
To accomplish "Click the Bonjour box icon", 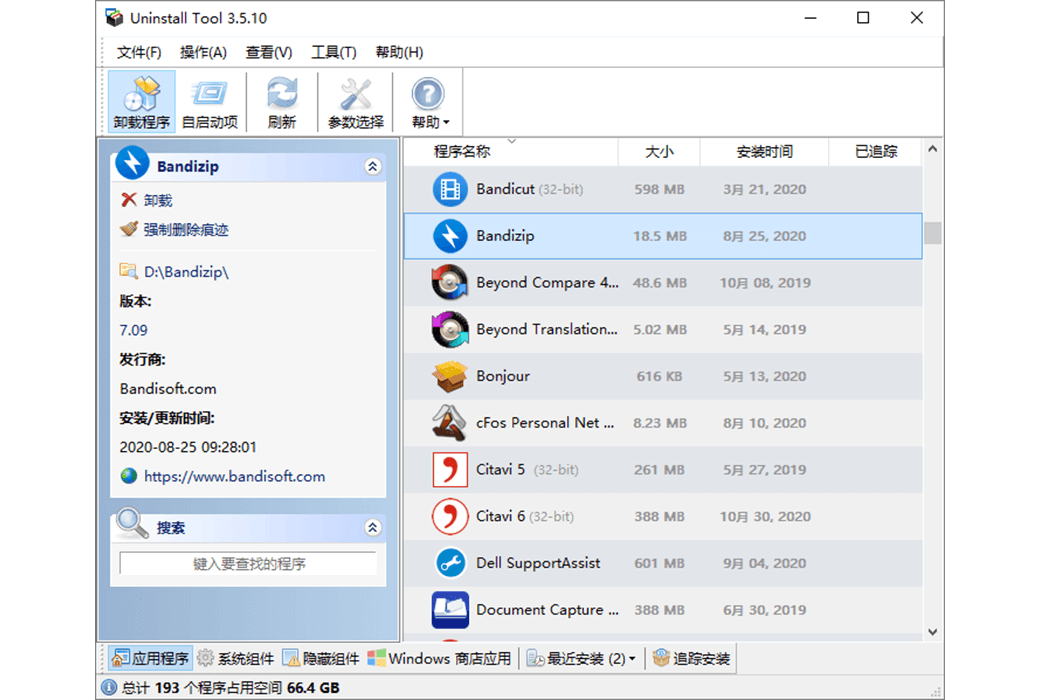I will point(450,376).
